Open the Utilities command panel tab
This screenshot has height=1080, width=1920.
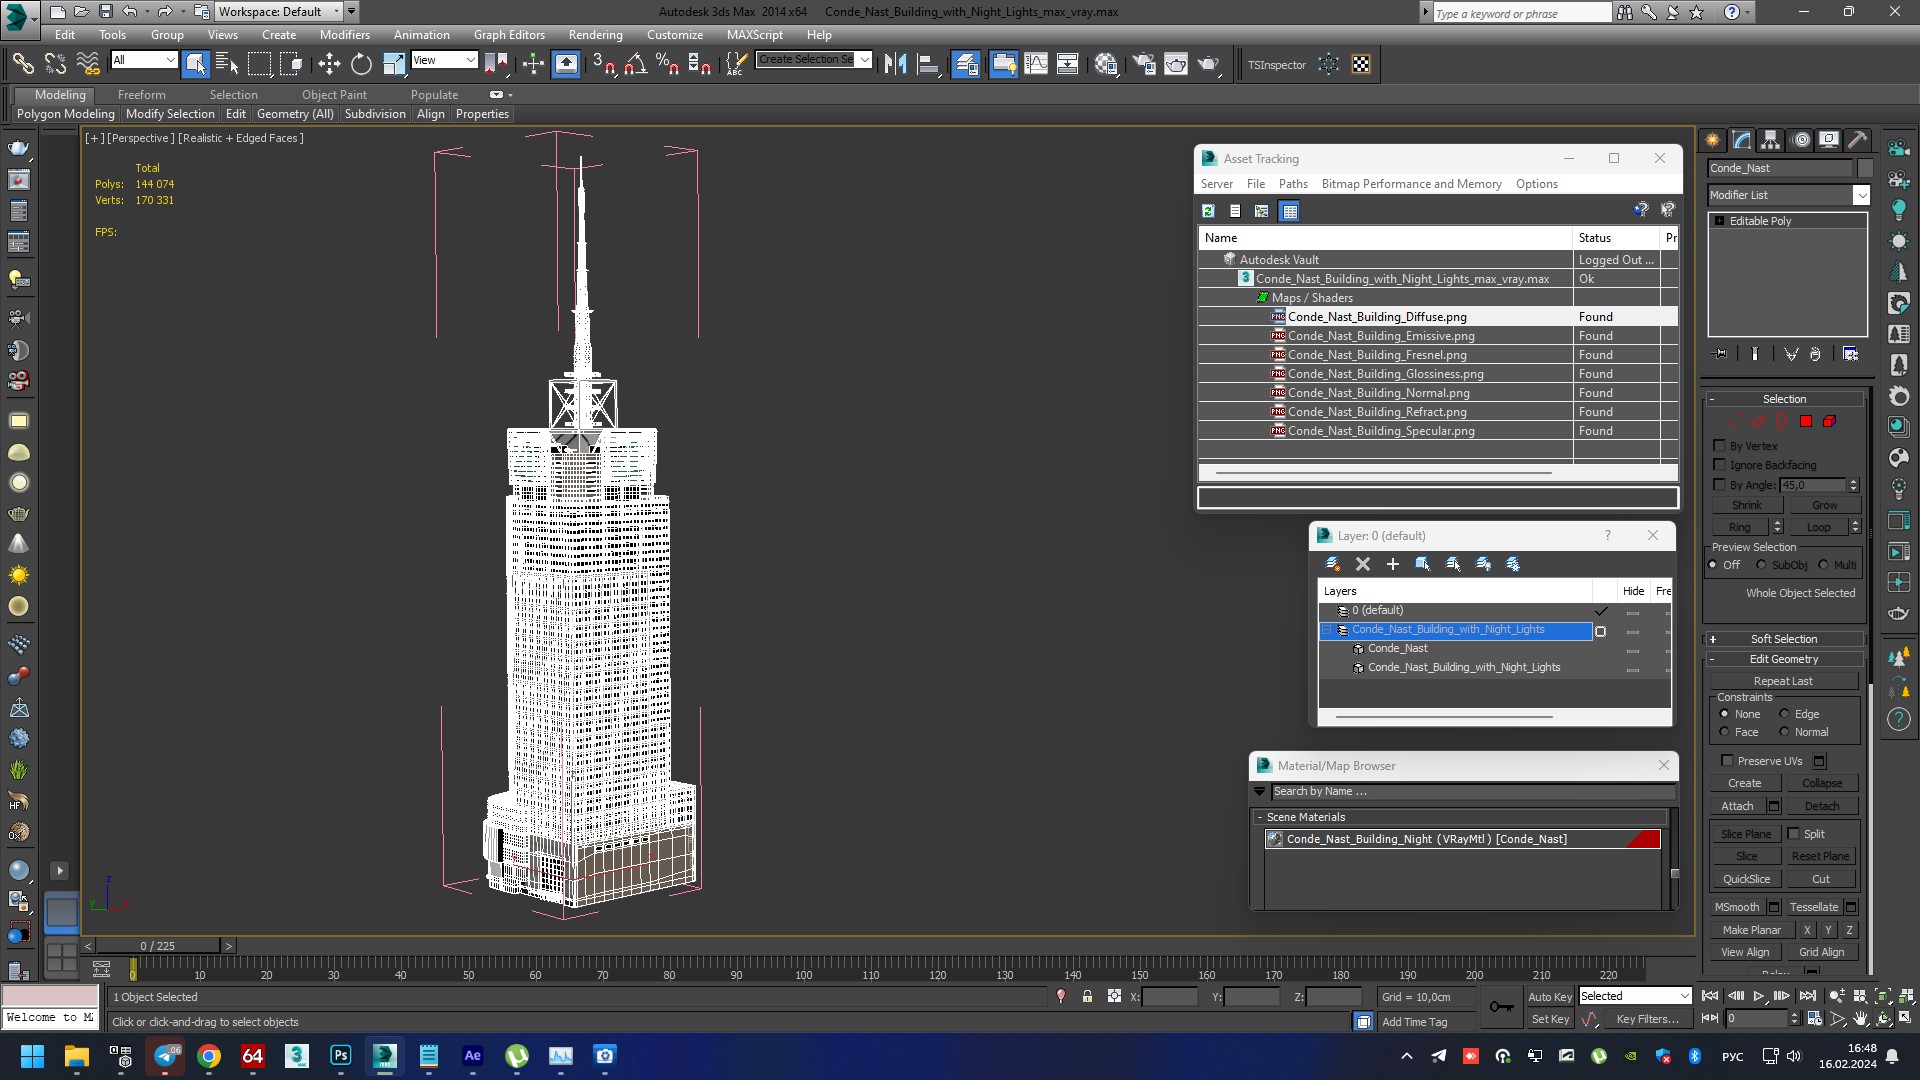point(1858,140)
